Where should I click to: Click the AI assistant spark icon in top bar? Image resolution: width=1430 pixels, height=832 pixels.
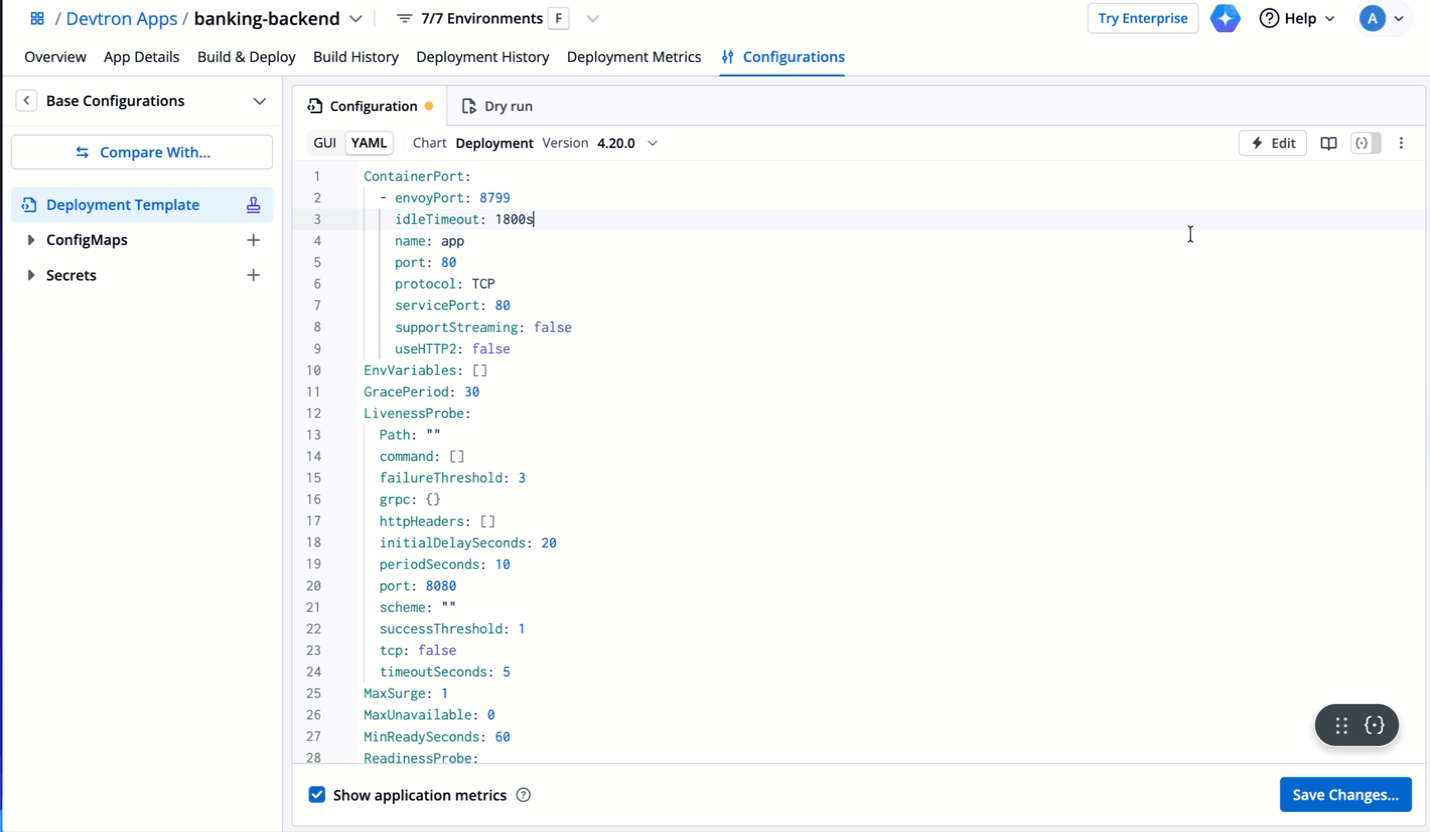pos(1225,18)
